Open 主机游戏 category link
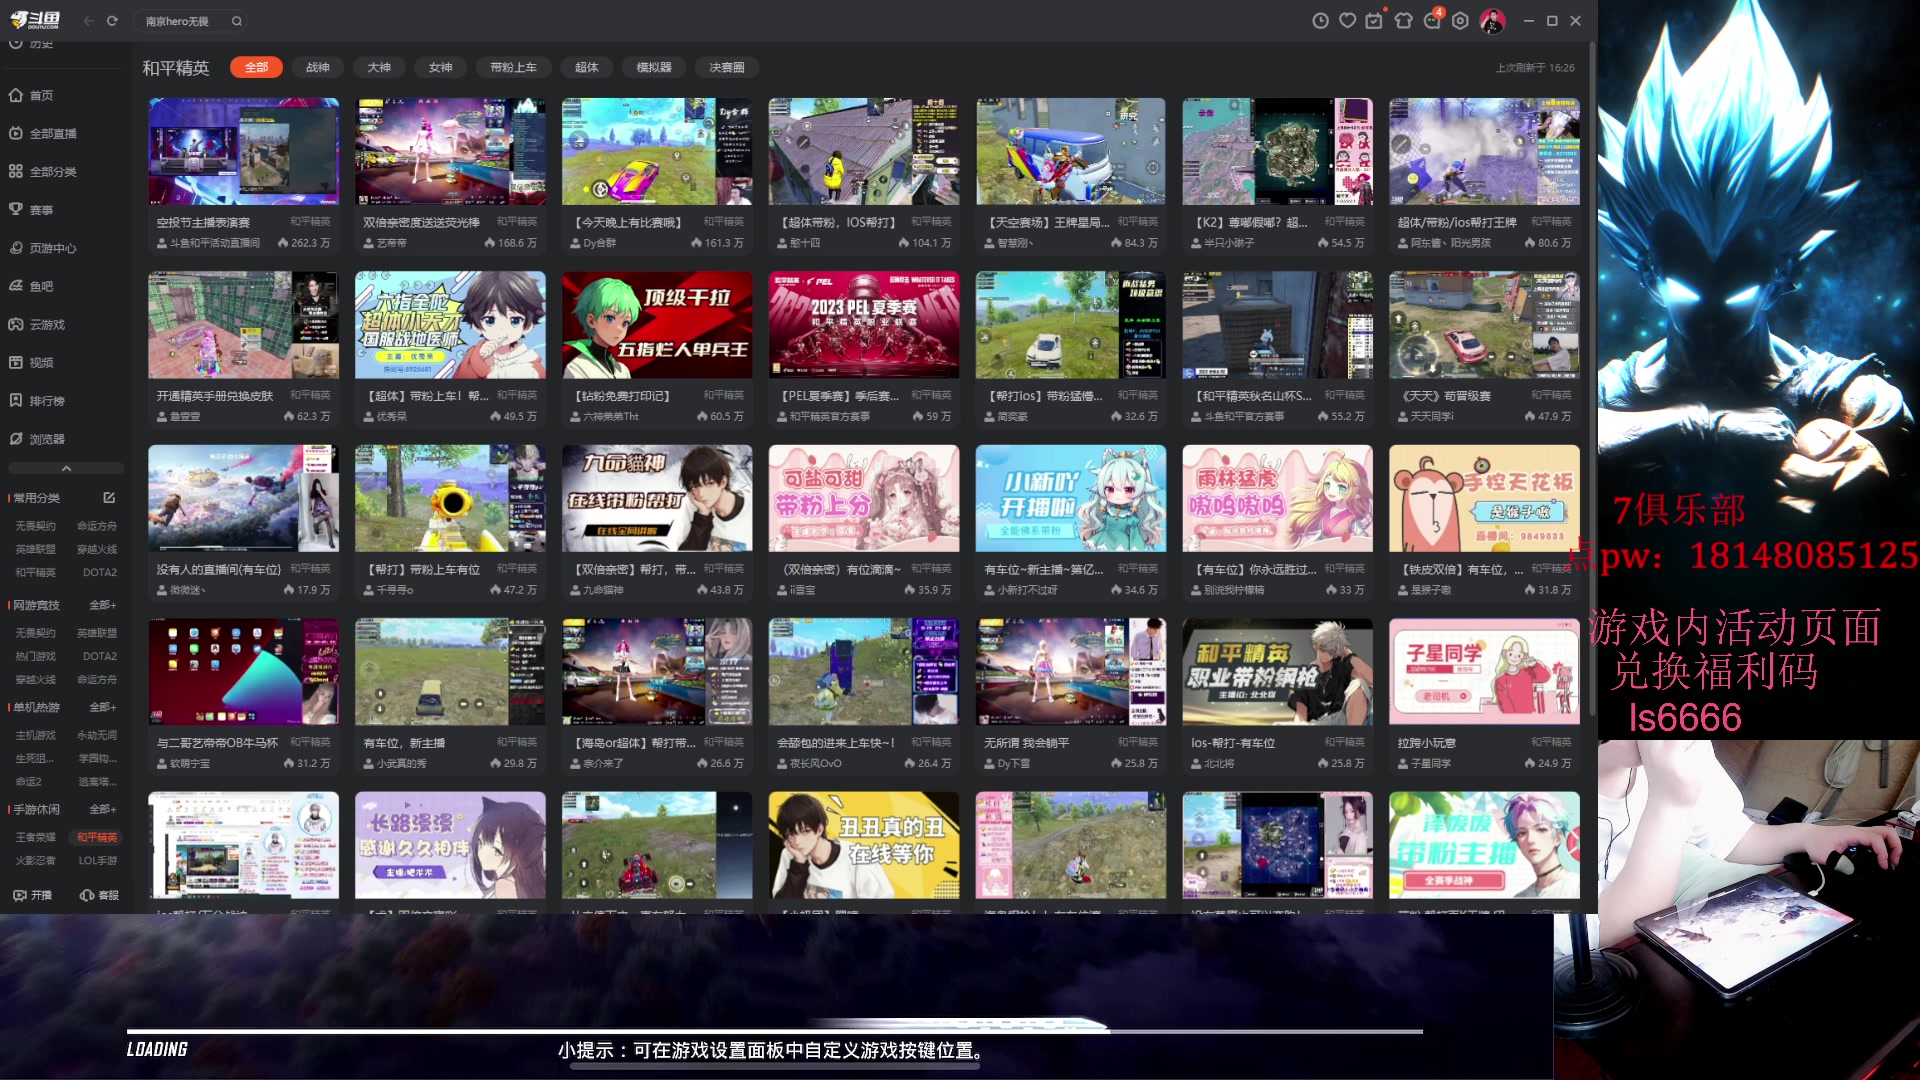The image size is (1920, 1080). 36,735
